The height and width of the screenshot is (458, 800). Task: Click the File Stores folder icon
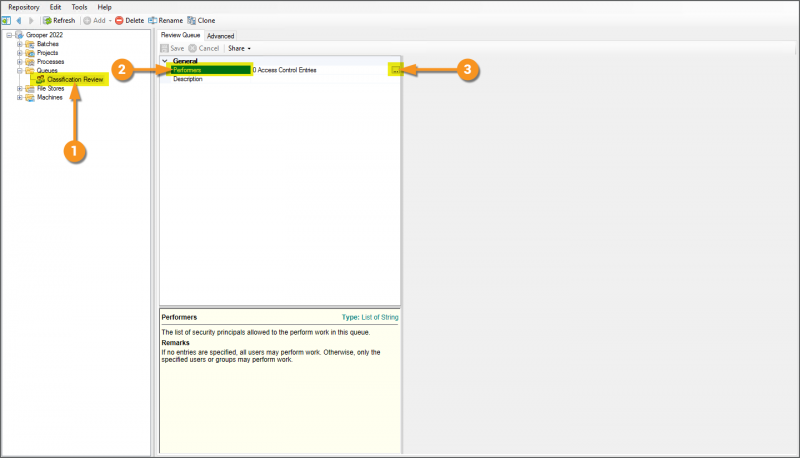(30, 89)
